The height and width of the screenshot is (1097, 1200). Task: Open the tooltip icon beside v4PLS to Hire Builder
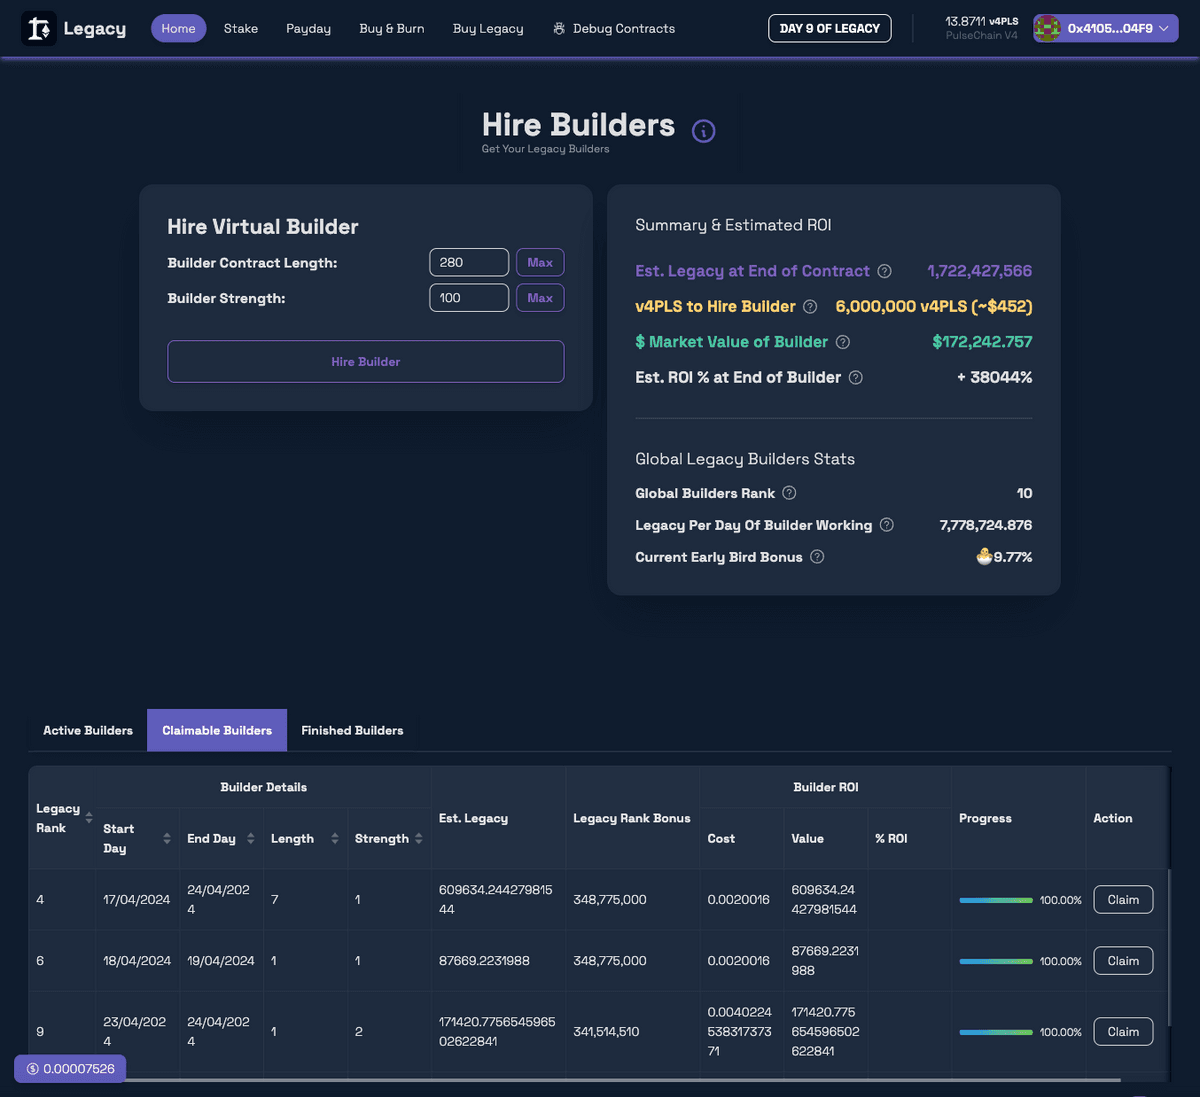click(x=809, y=306)
